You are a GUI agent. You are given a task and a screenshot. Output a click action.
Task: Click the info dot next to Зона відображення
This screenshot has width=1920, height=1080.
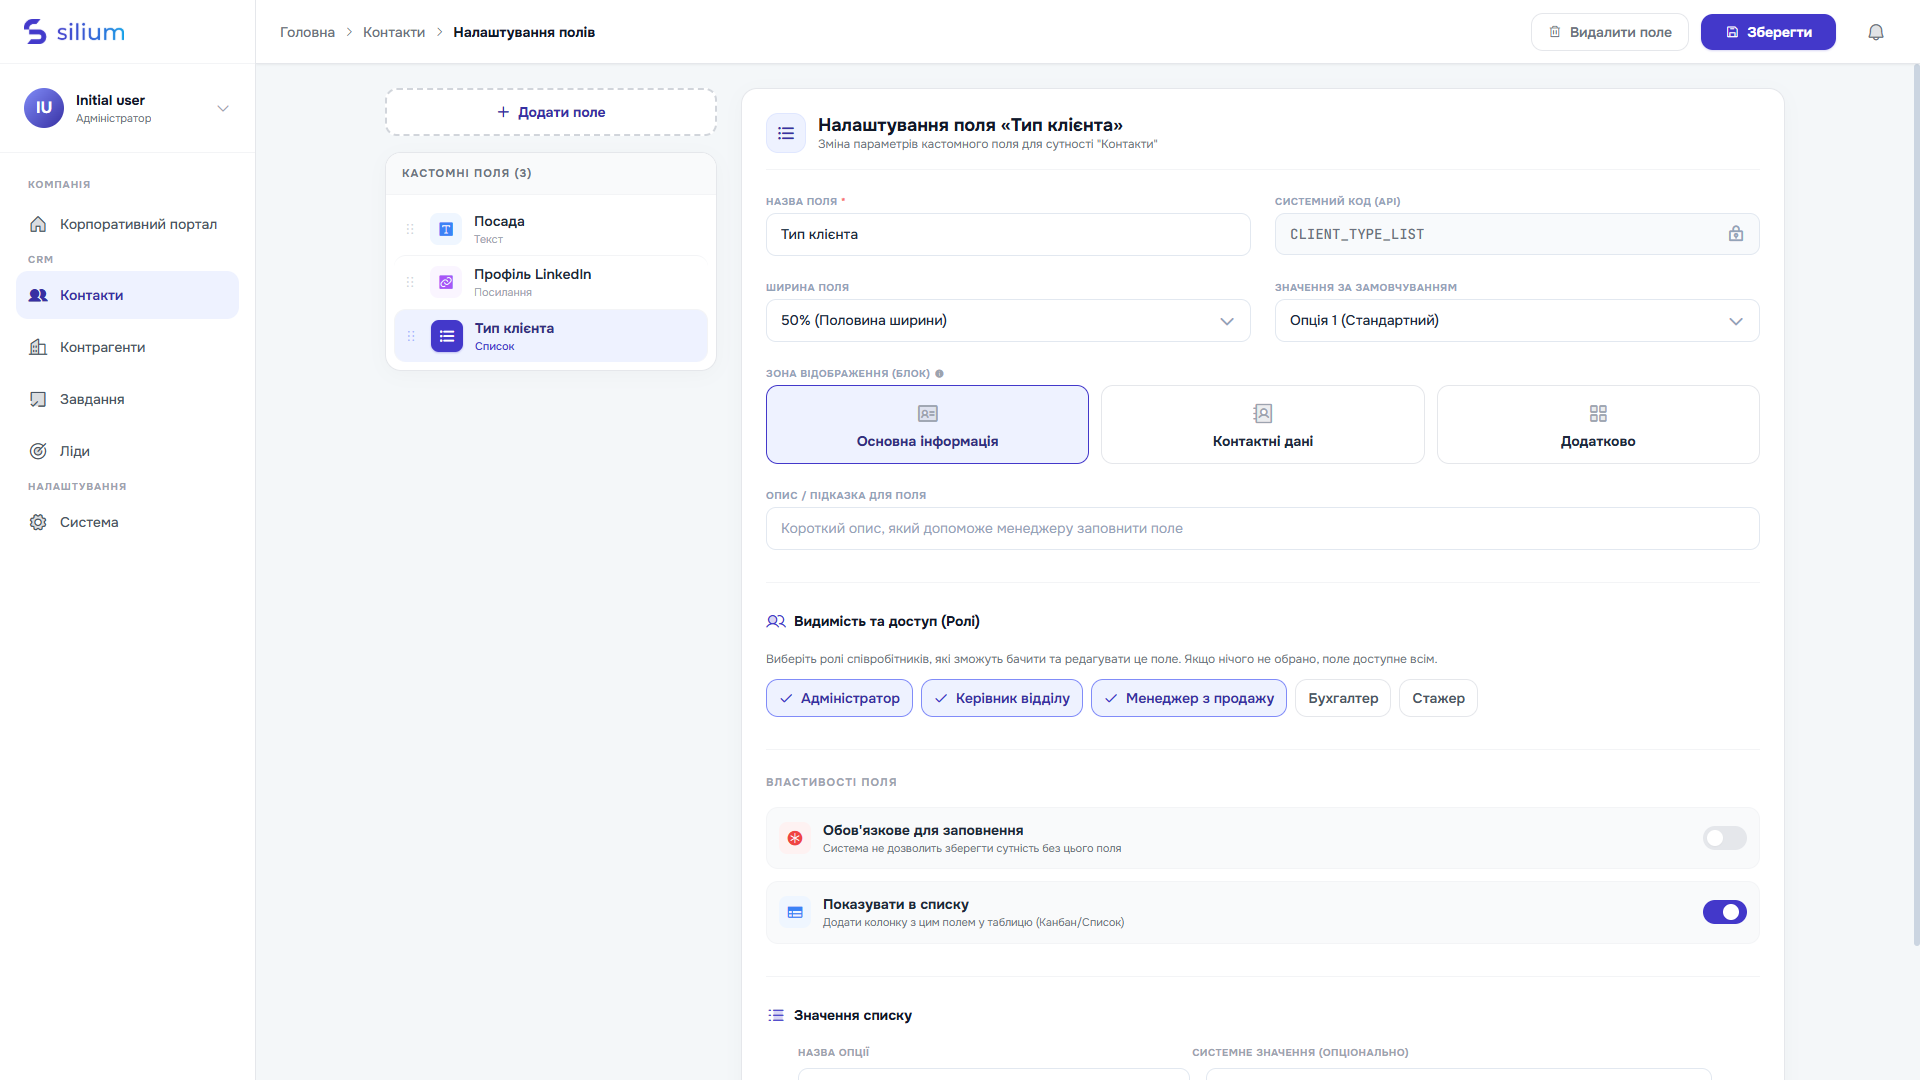(x=939, y=374)
